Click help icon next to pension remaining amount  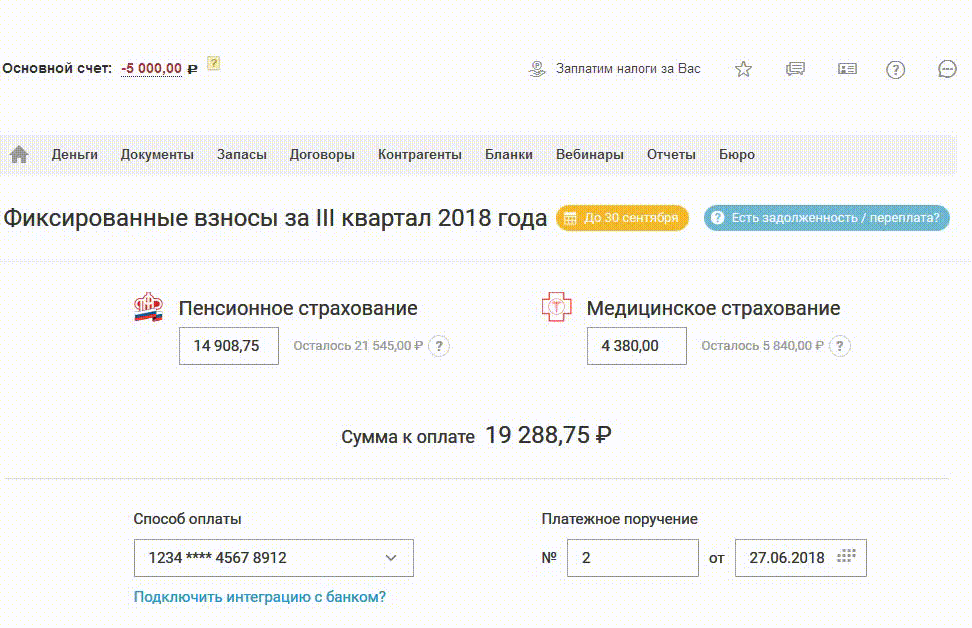[439, 346]
